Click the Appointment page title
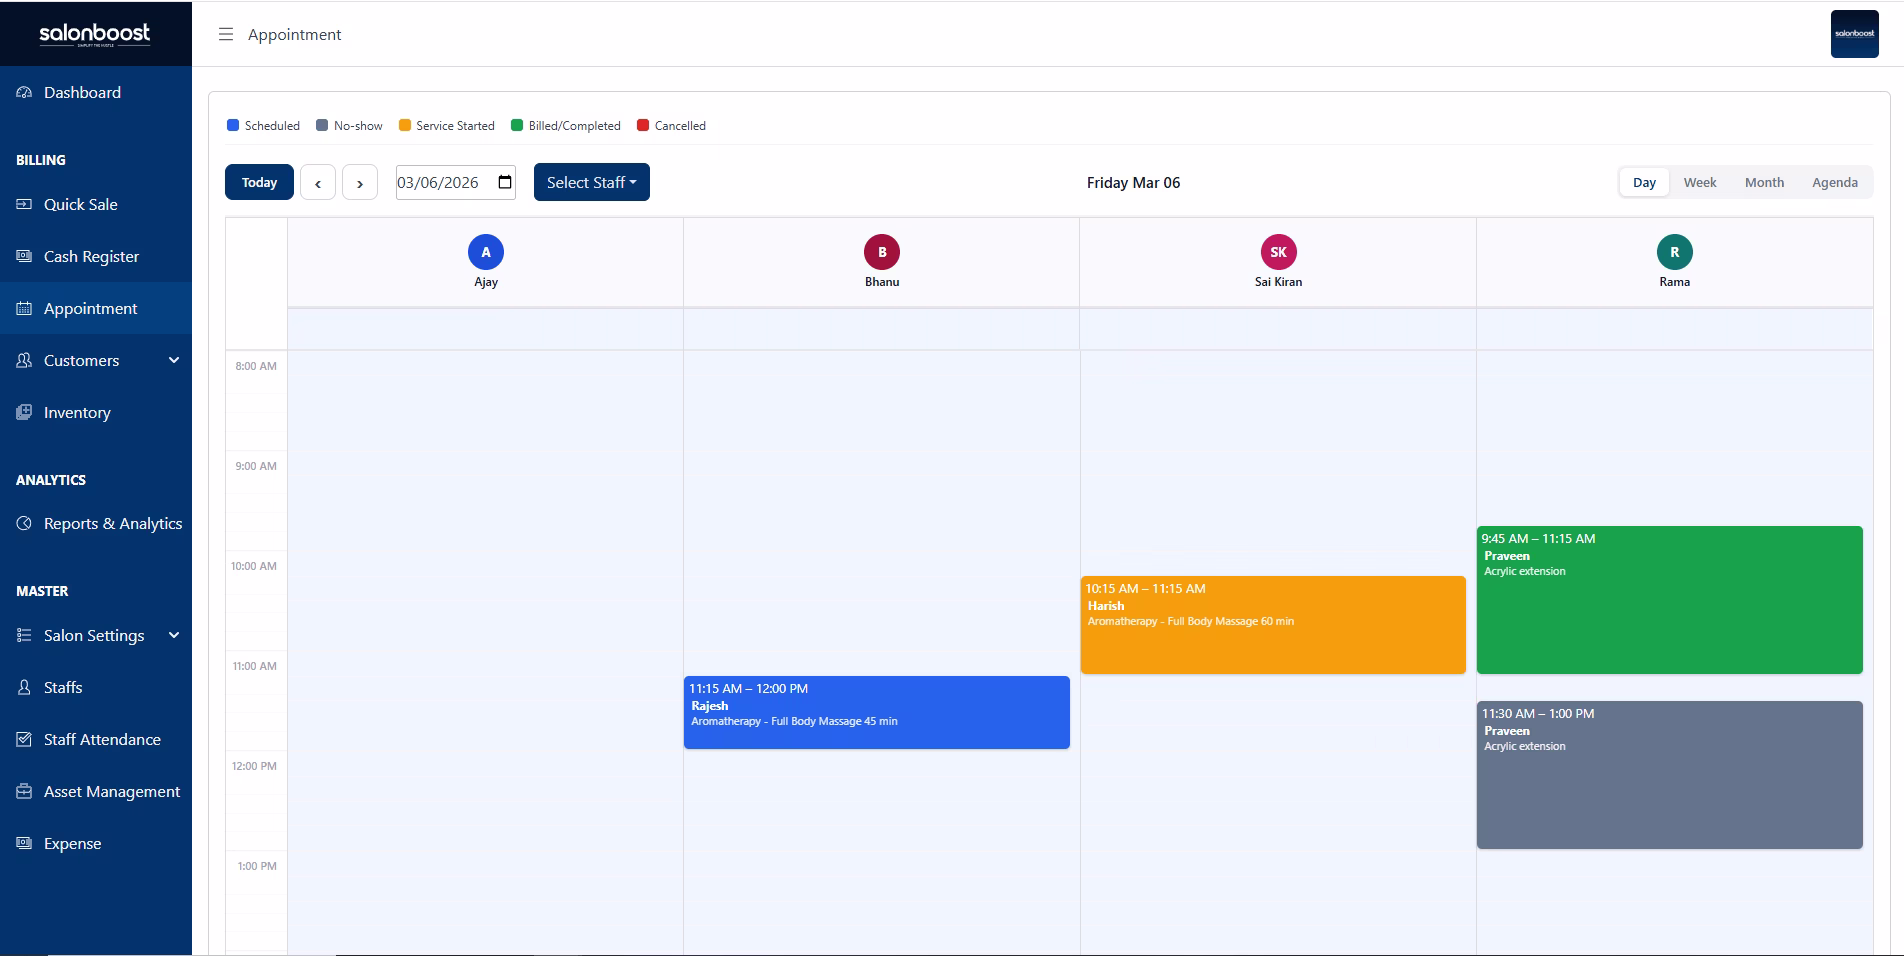This screenshot has width=1904, height=956. [294, 34]
